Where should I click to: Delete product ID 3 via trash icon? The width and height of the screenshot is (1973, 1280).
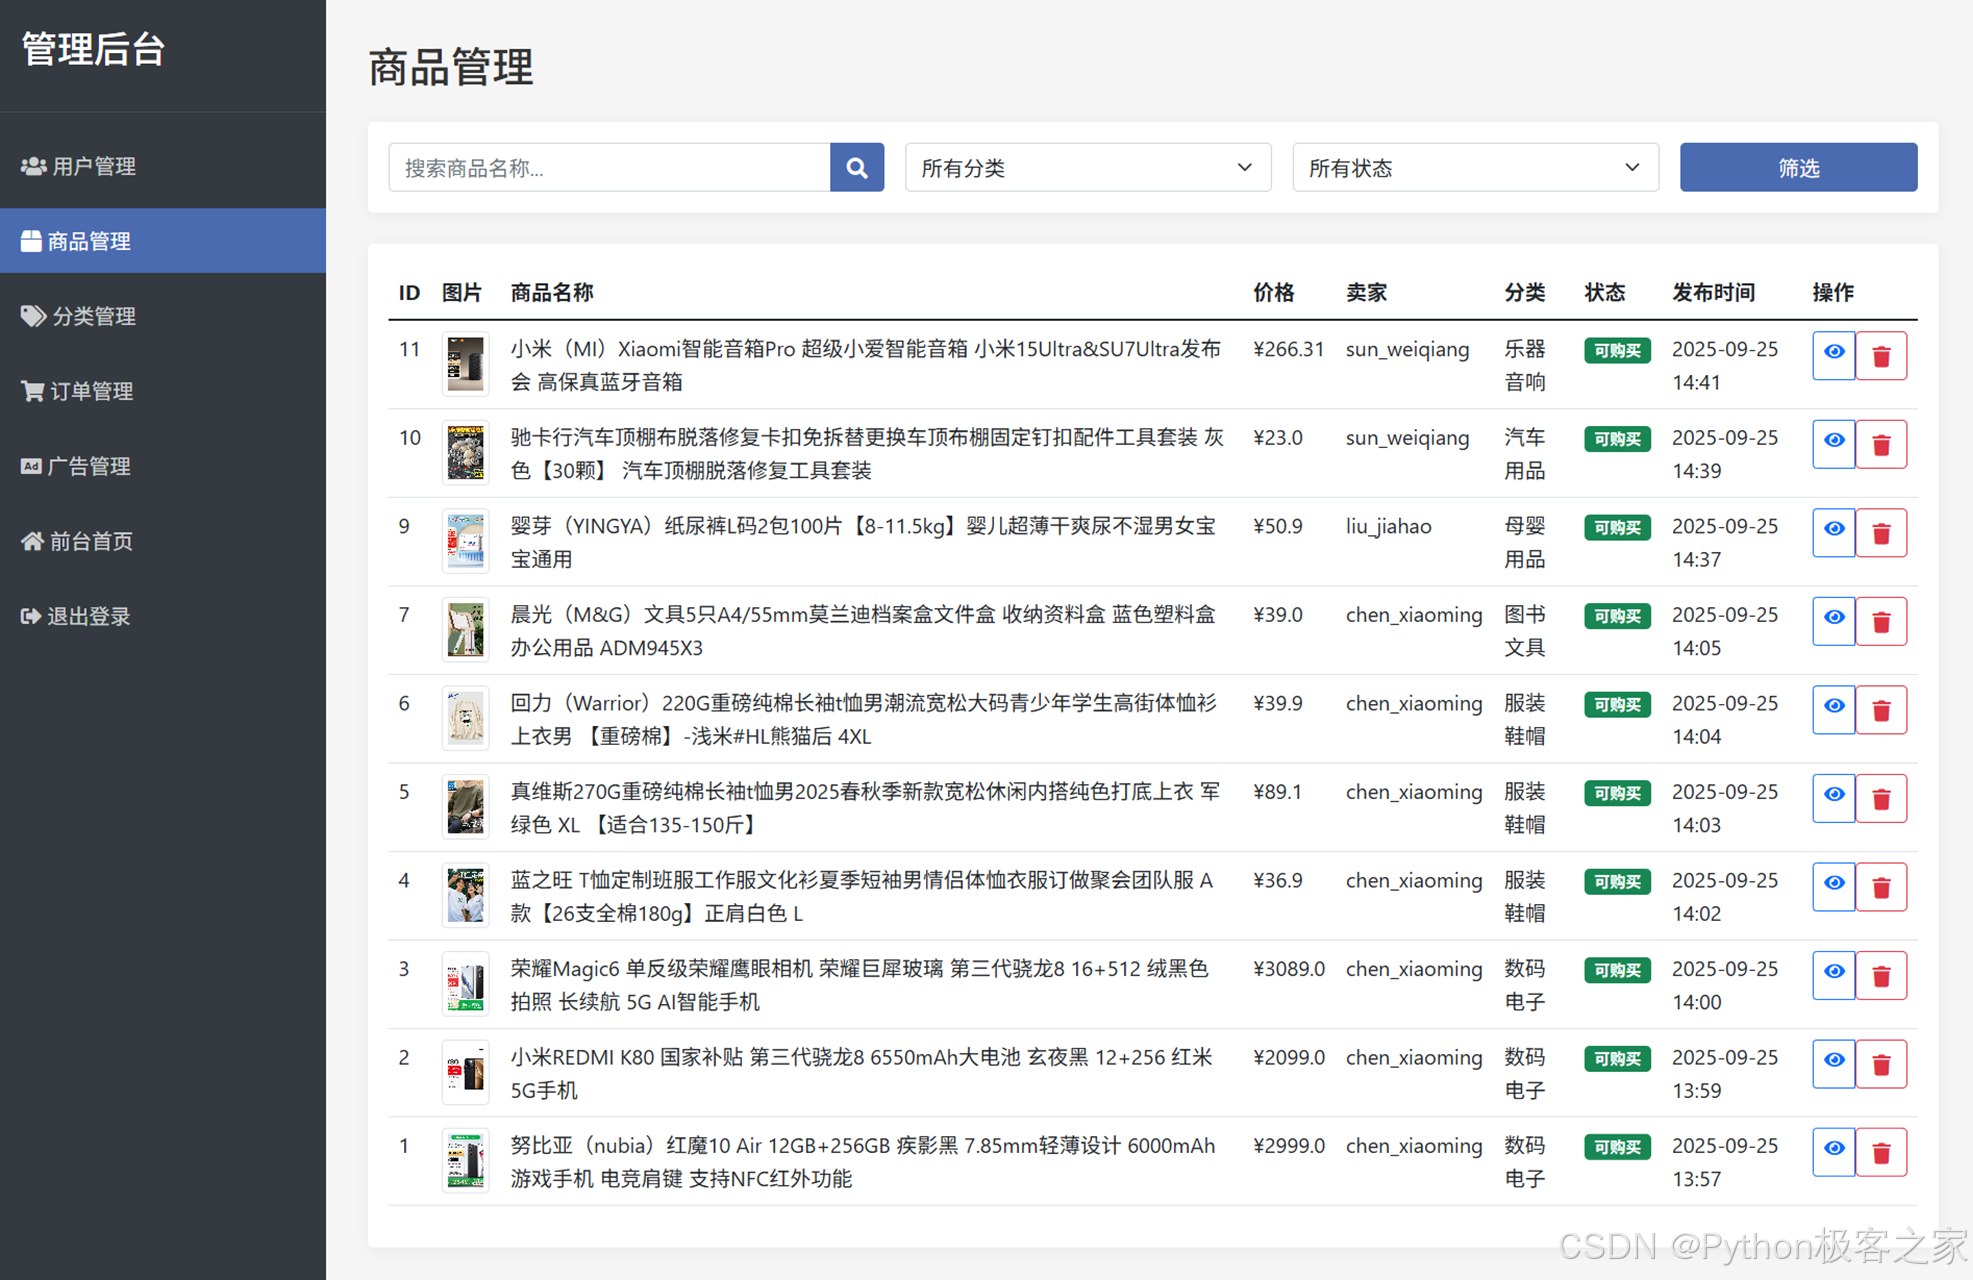tap(1880, 976)
